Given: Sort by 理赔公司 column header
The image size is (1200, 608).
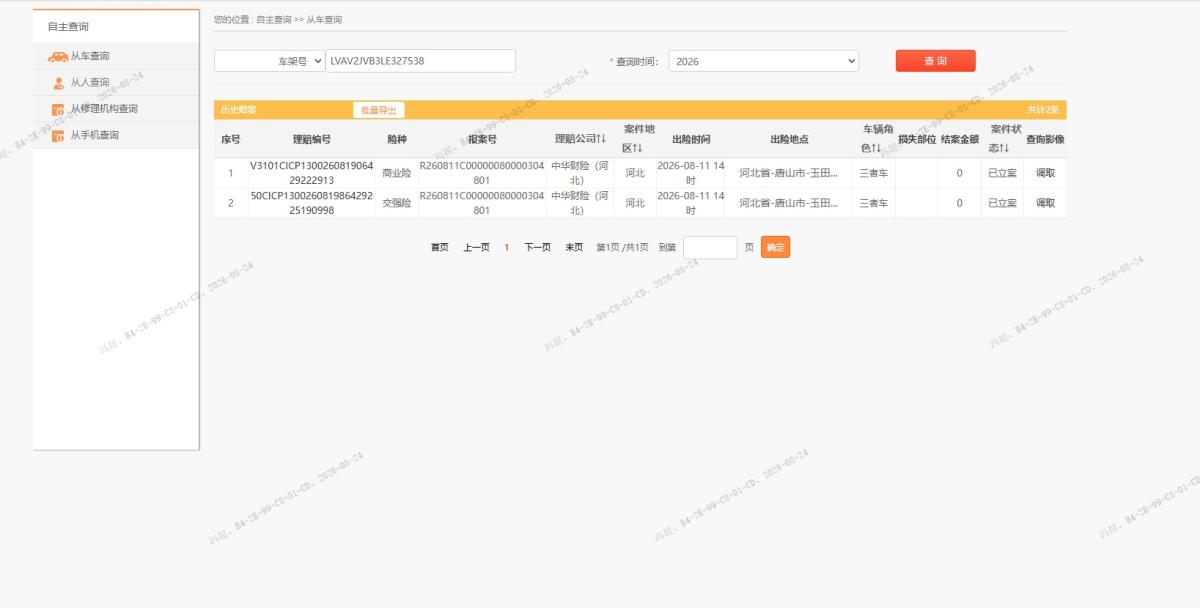Looking at the screenshot, I should [581, 139].
